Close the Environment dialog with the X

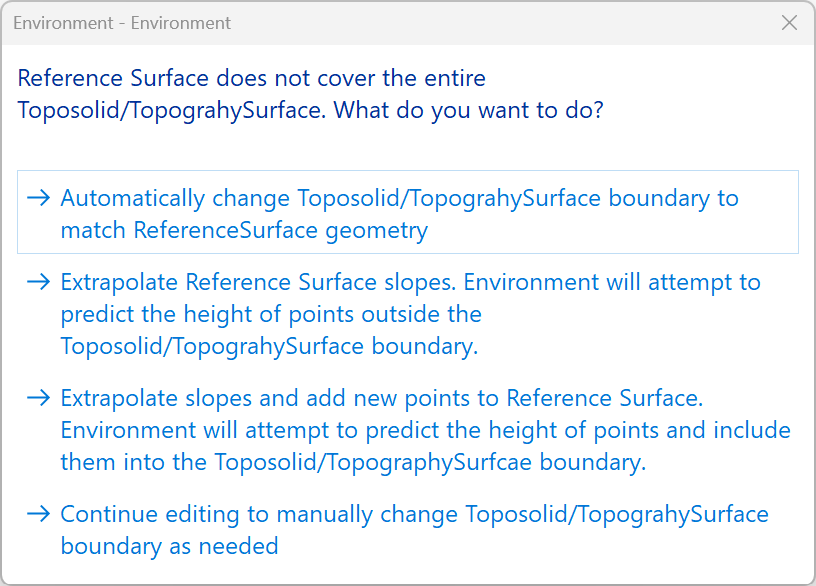click(x=789, y=22)
